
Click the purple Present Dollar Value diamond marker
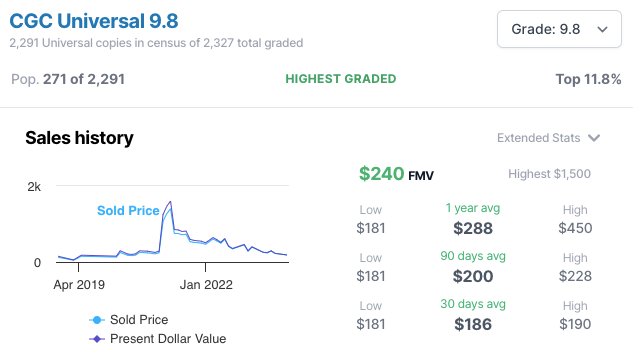click(x=97, y=339)
